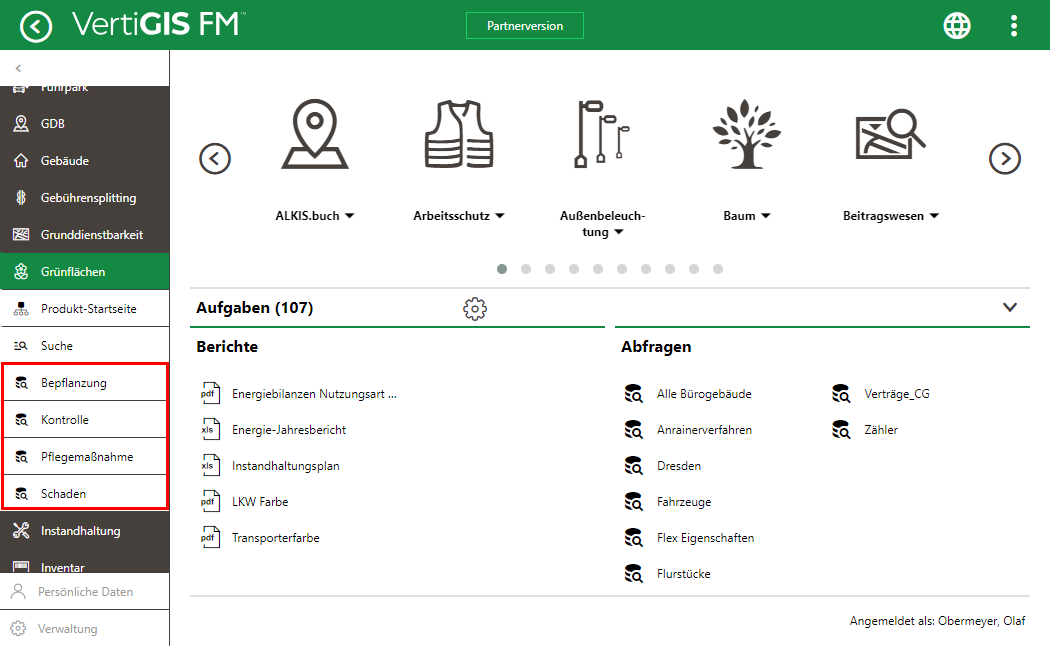
Task: Open Bepflanzung in the sidebar
Action: 73,383
